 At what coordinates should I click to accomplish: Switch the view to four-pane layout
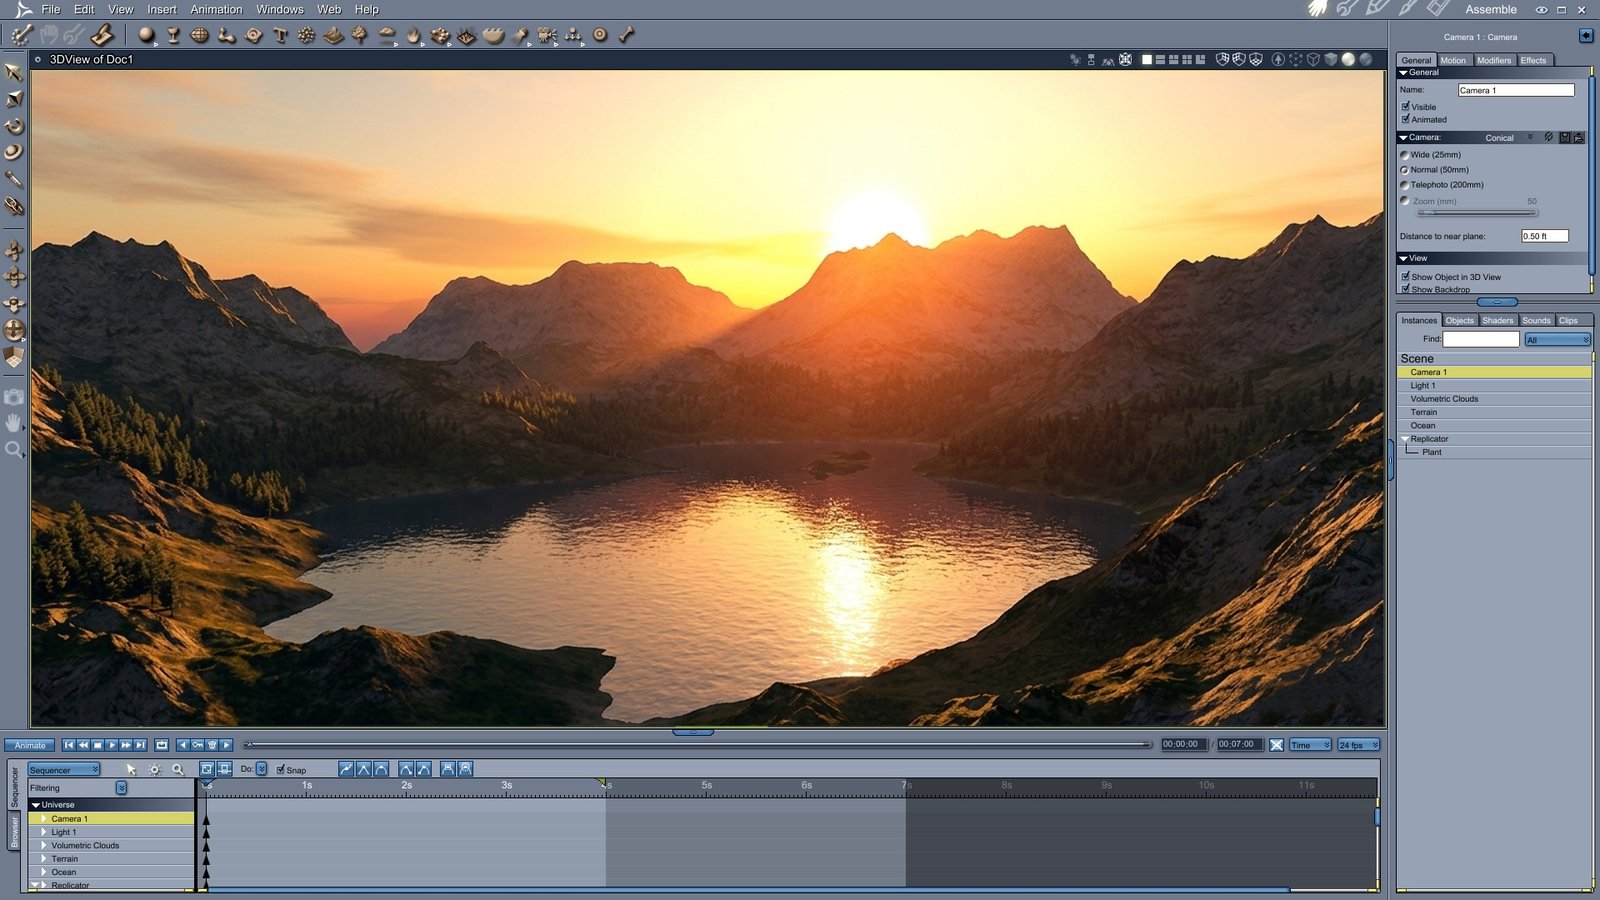pos(1187,60)
